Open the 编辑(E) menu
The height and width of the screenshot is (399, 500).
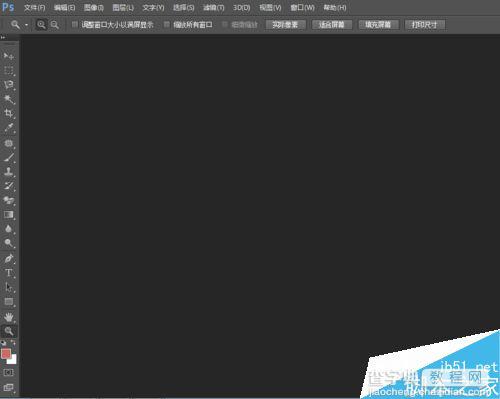pos(64,7)
